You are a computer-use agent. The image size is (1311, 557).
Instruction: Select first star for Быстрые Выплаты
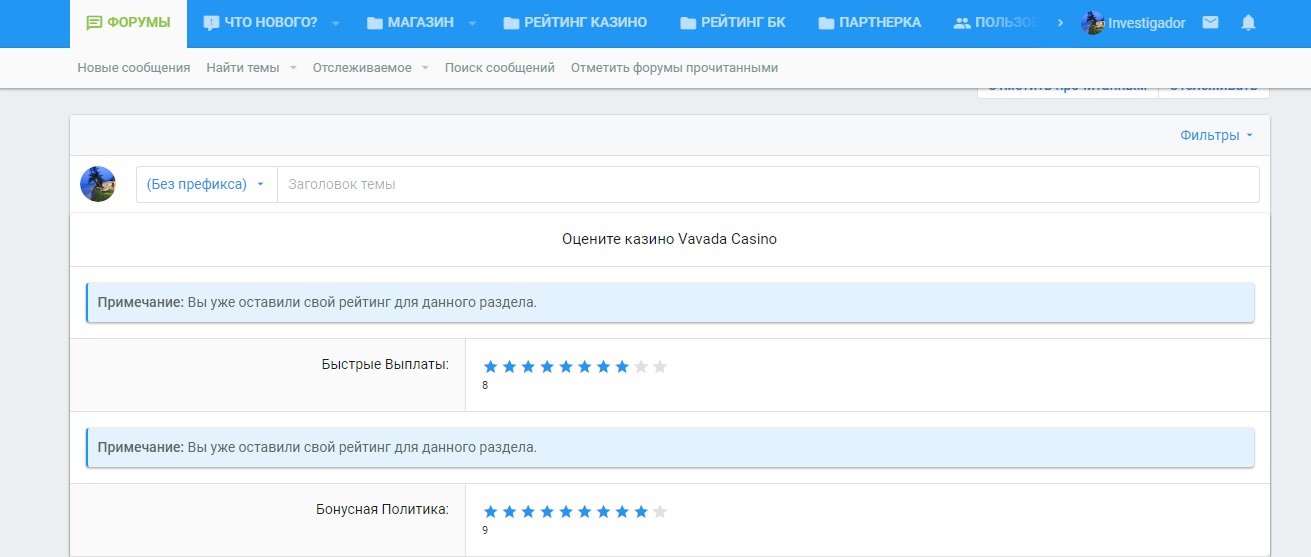490,367
